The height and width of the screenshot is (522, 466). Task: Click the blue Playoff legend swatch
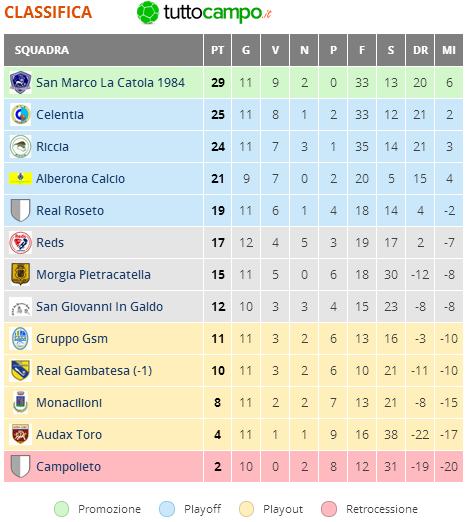point(167,509)
